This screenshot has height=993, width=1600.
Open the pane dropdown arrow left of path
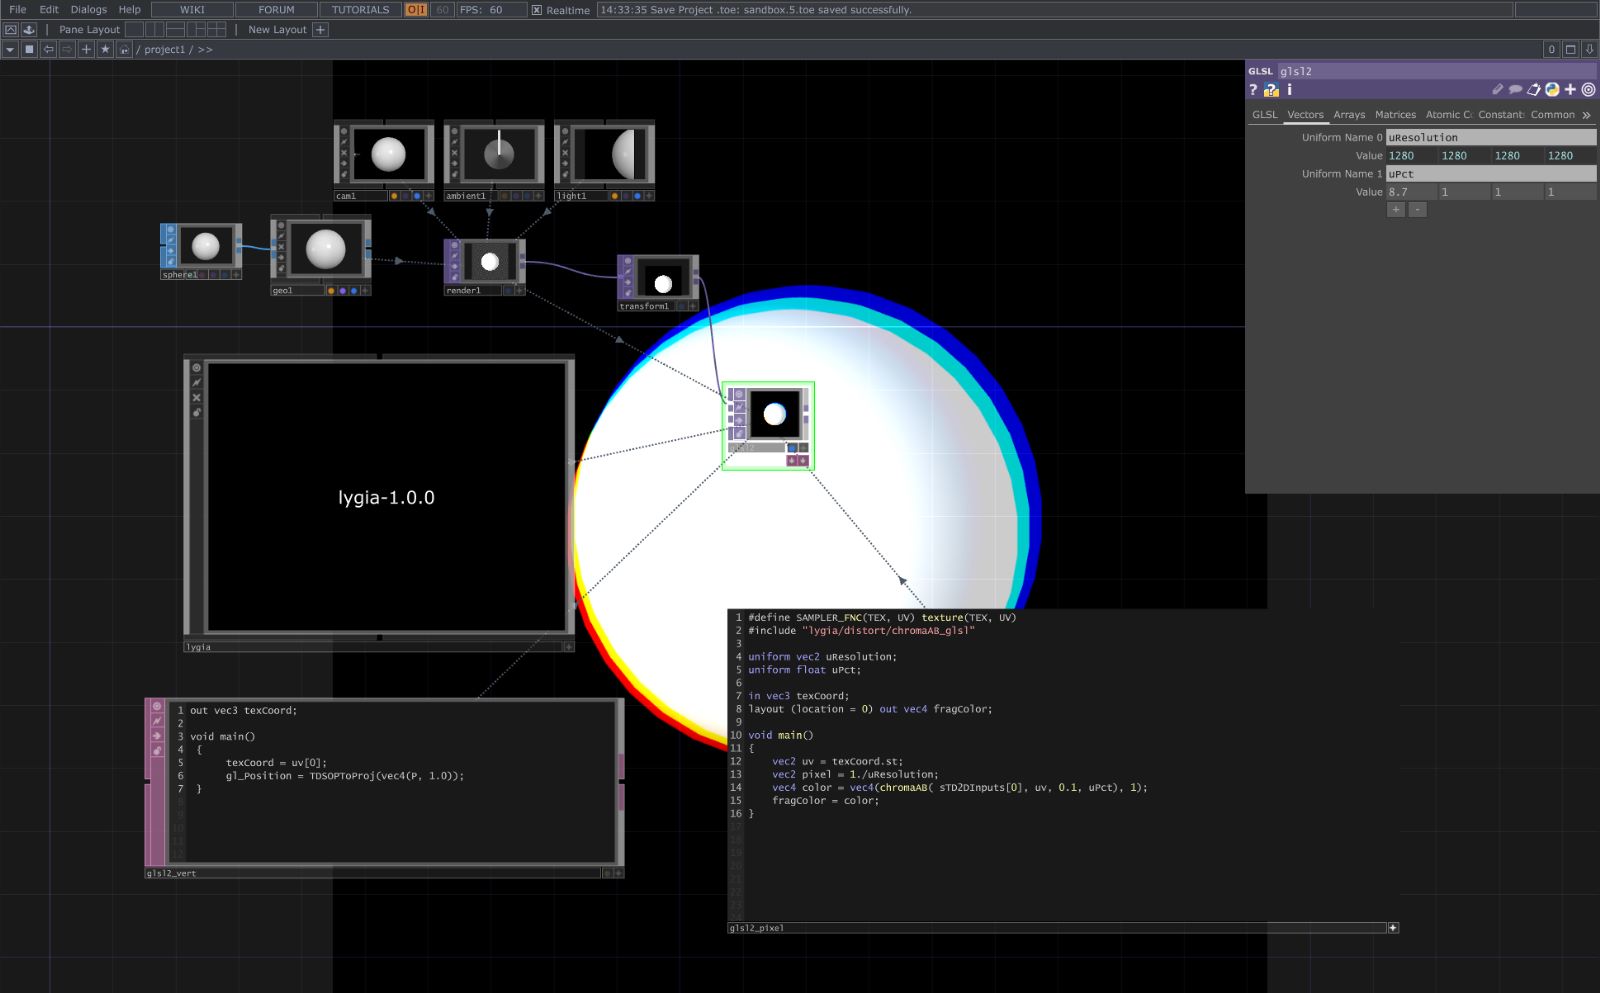click(10, 49)
